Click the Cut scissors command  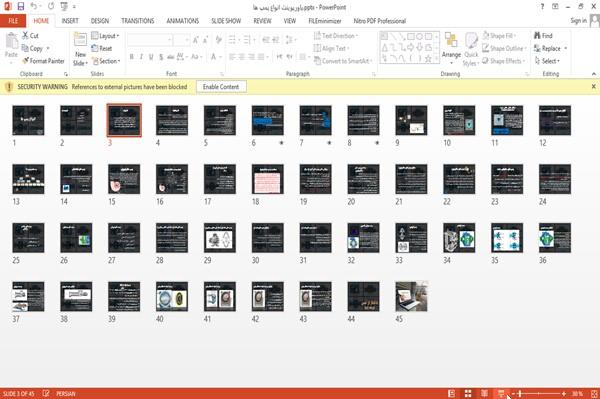[x=30, y=36]
